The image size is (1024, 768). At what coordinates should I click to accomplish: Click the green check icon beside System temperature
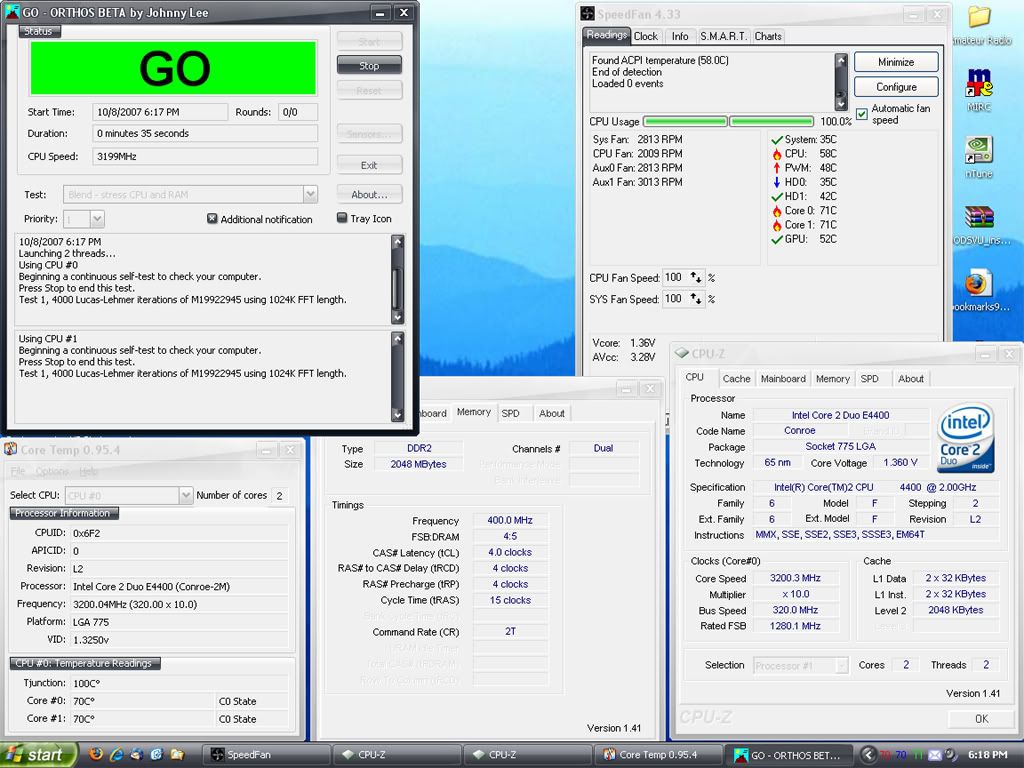[x=776, y=140]
